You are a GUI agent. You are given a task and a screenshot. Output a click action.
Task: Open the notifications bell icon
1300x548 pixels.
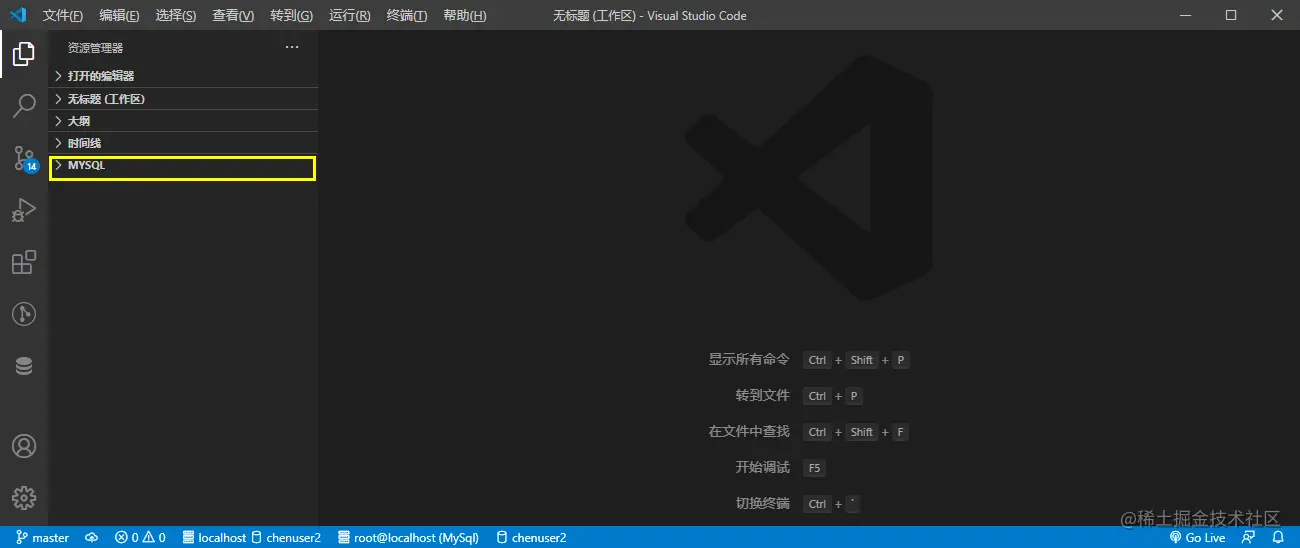pos(1278,537)
